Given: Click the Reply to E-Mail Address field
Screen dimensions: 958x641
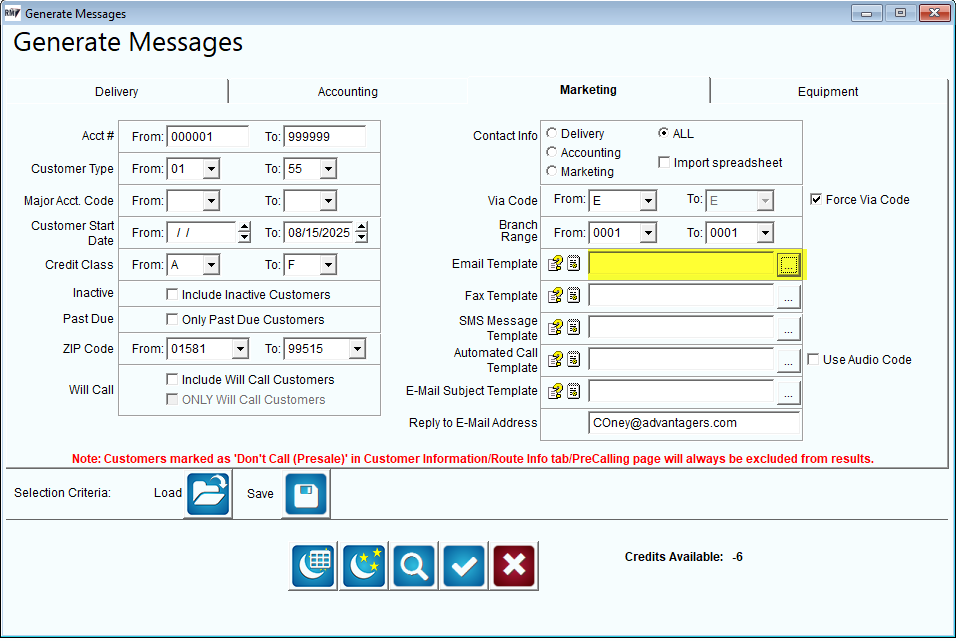Looking at the screenshot, I should [x=694, y=423].
